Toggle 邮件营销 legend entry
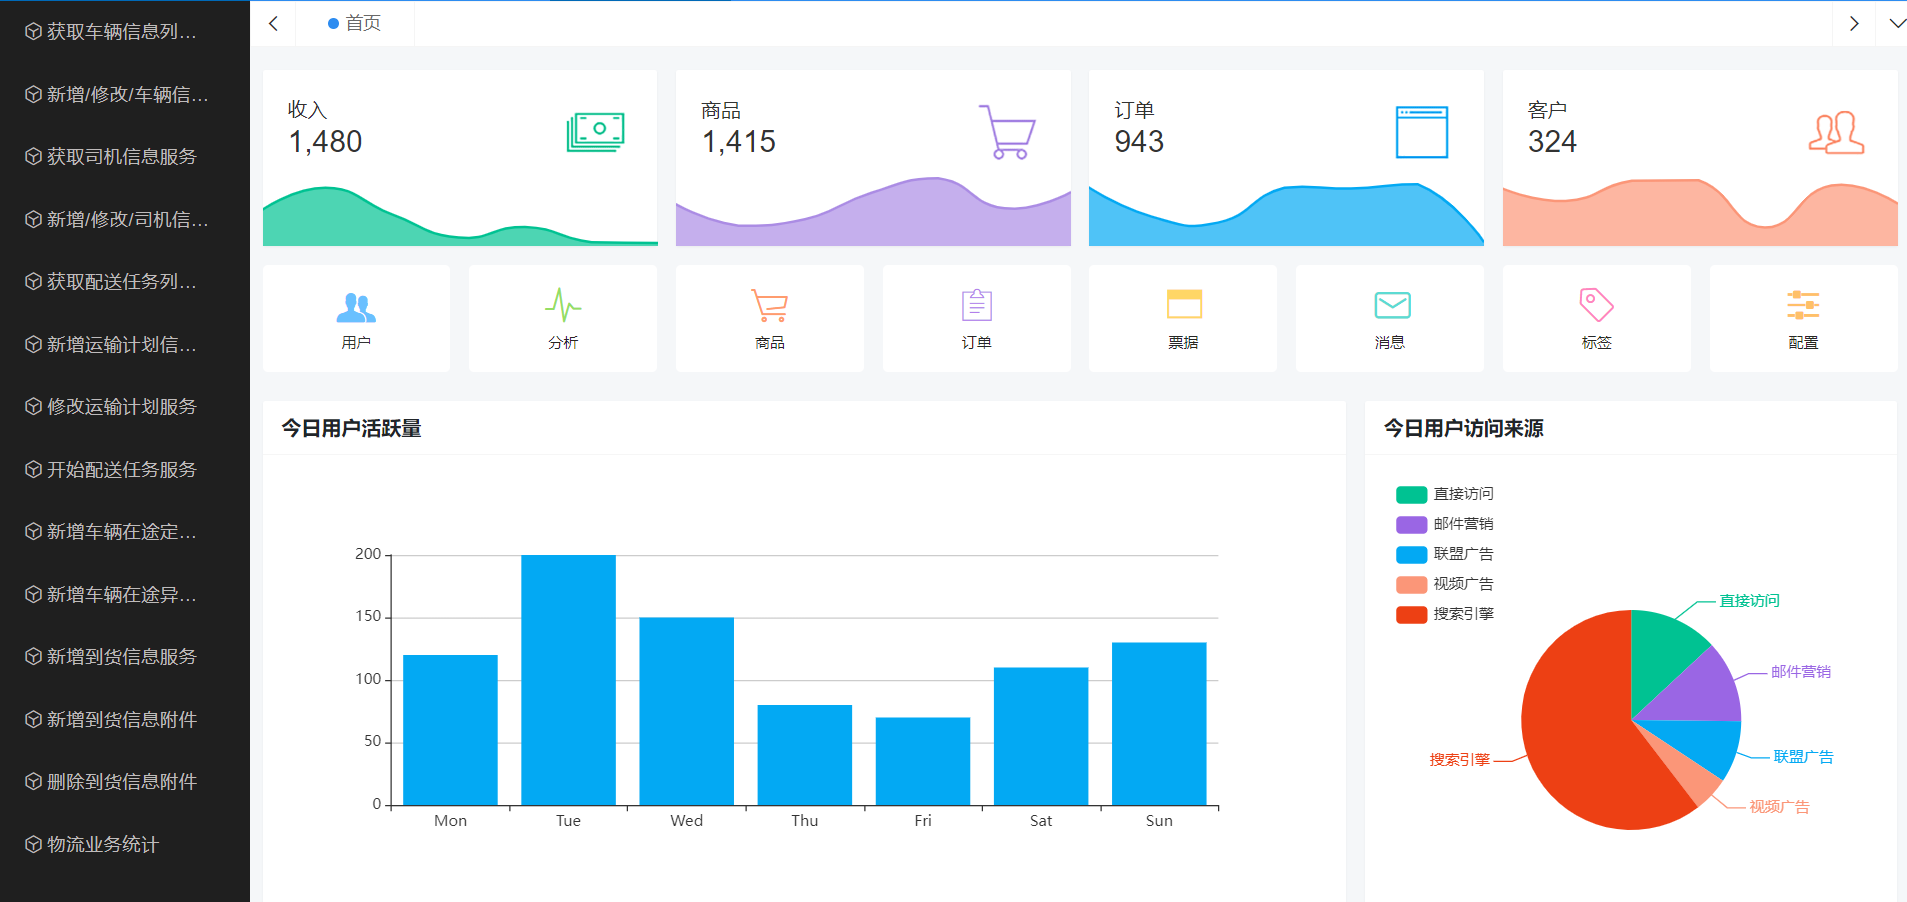1907x902 pixels. pyautogui.click(x=1444, y=524)
